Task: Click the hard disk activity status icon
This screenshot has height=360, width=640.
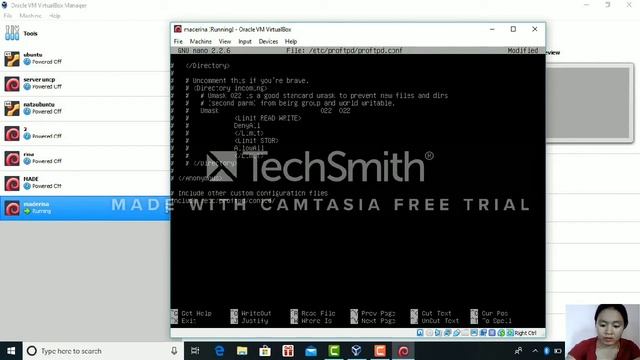Action: (x=420, y=333)
